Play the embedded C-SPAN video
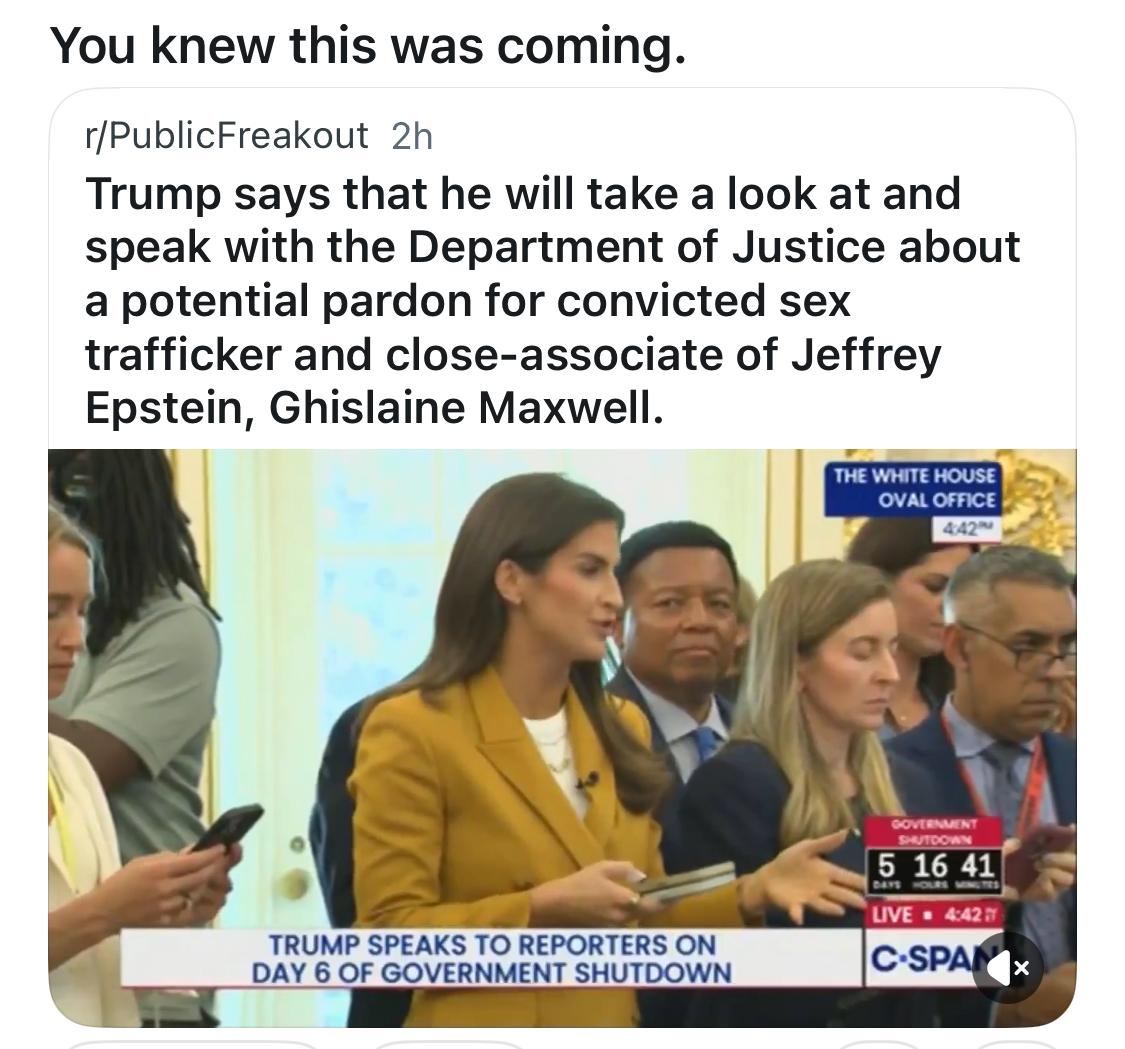This screenshot has width=1125, height=1049. pos(562,738)
